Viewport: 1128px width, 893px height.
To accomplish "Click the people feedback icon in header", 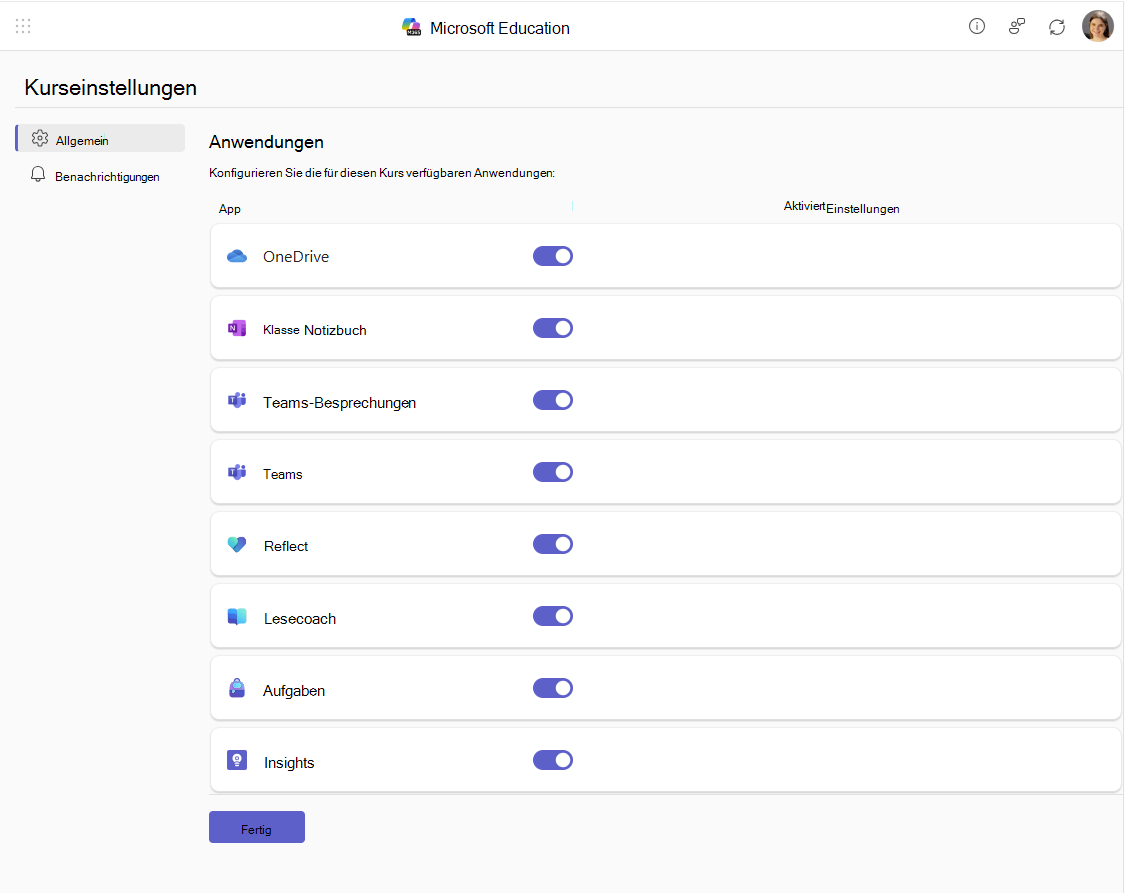I will [1016, 27].
